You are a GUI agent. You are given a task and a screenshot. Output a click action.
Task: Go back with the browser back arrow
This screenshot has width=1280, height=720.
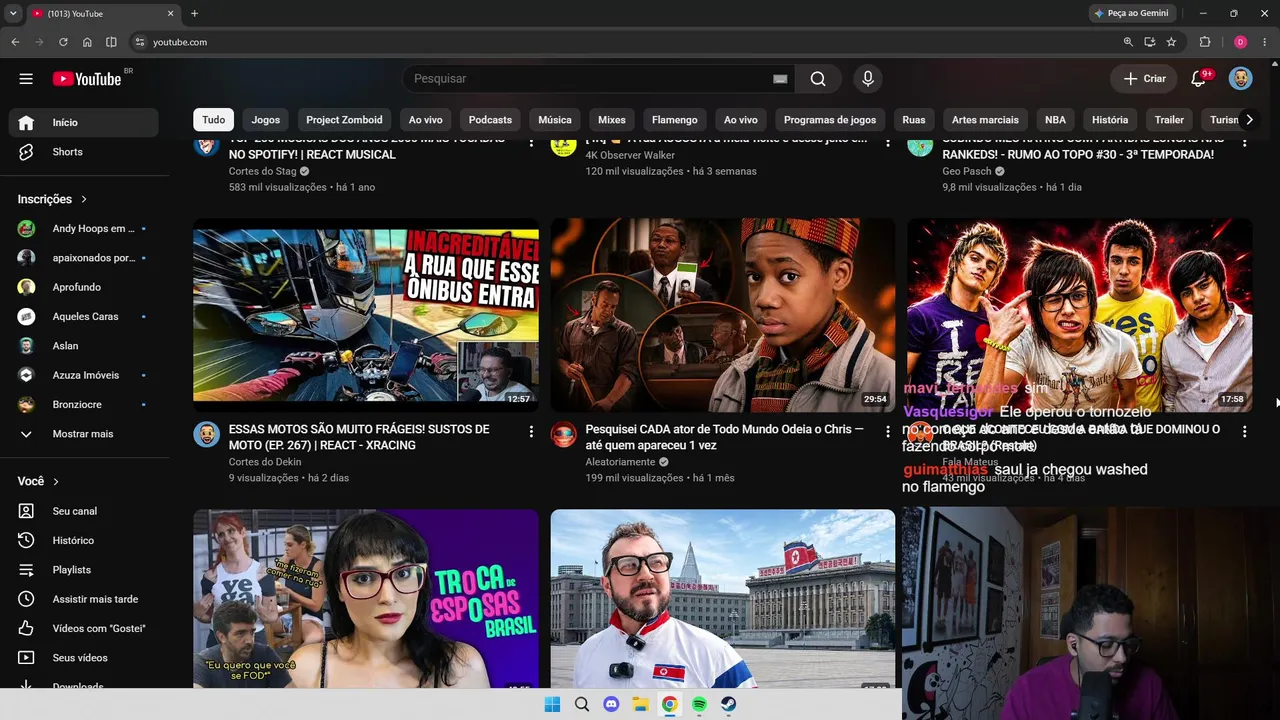[15, 42]
